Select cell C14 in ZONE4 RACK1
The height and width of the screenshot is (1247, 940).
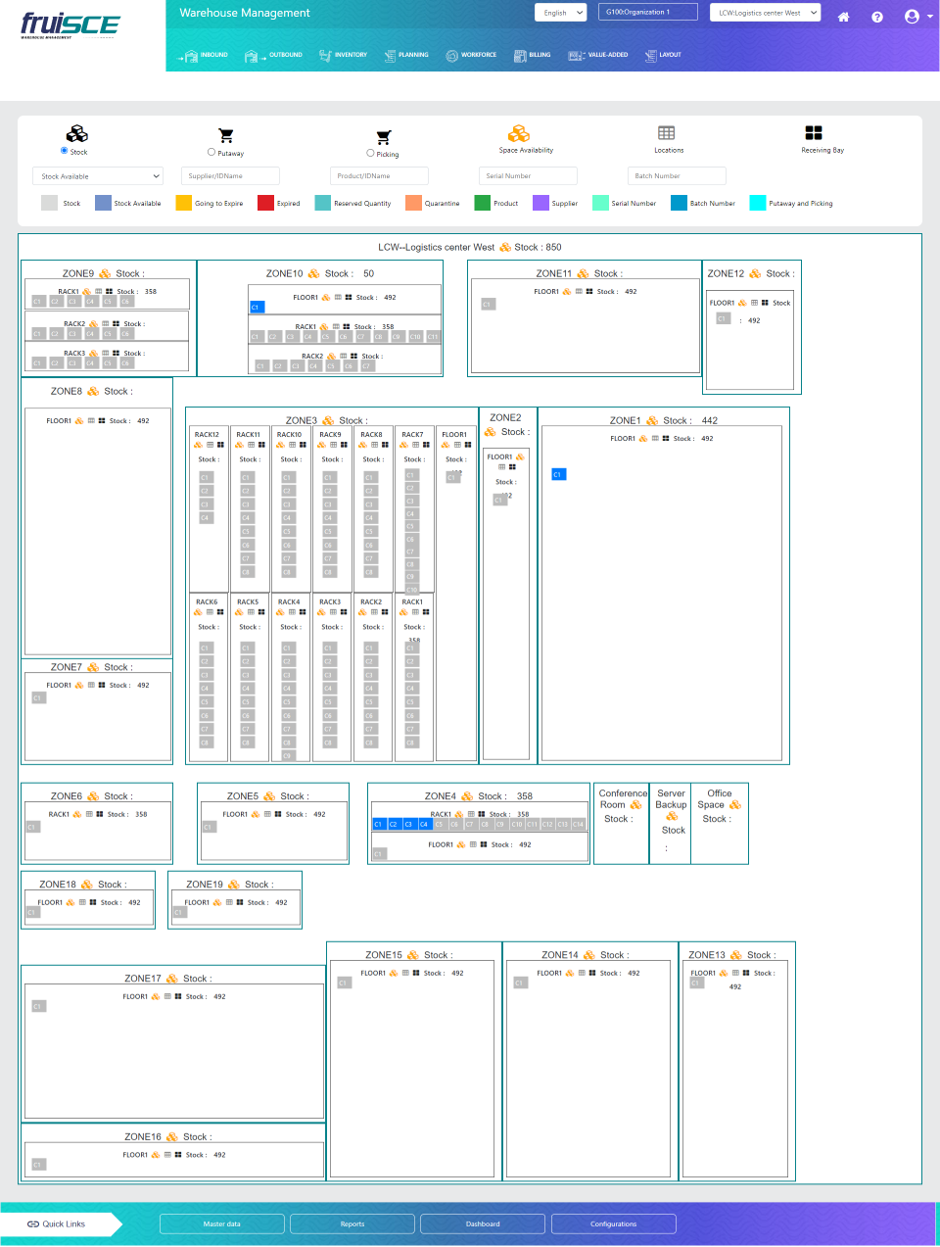pos(578,825)
